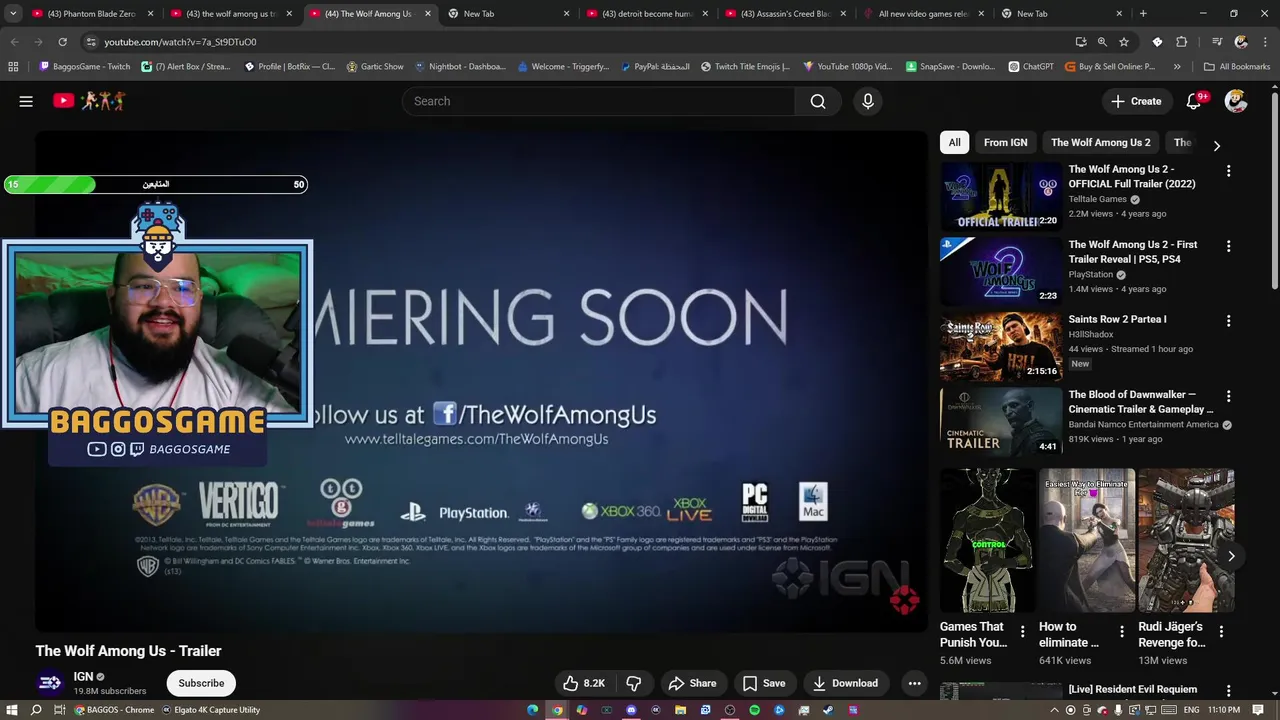View site information icon in address bar

(x=91, y=42)
